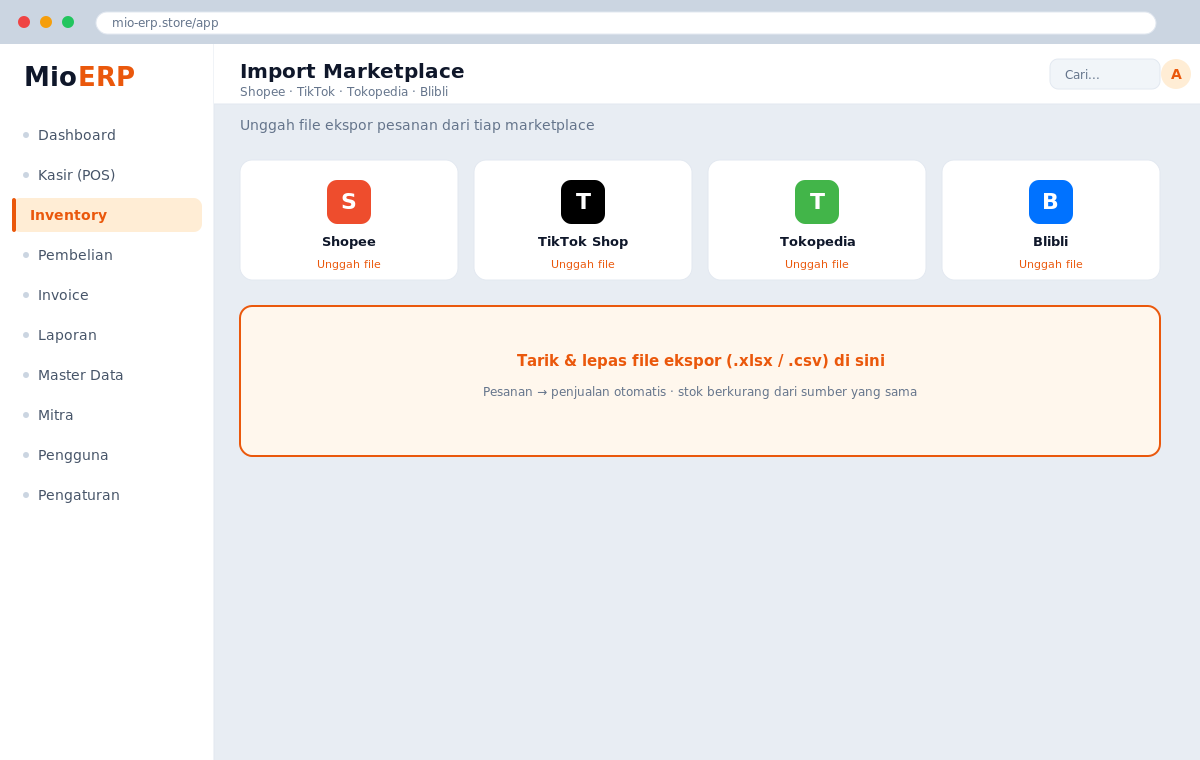Click the Shopee · TikTok · Tokopedia · Blibli subtitle
This screenshot has height=760, width=1200.
tap(344, 92)
